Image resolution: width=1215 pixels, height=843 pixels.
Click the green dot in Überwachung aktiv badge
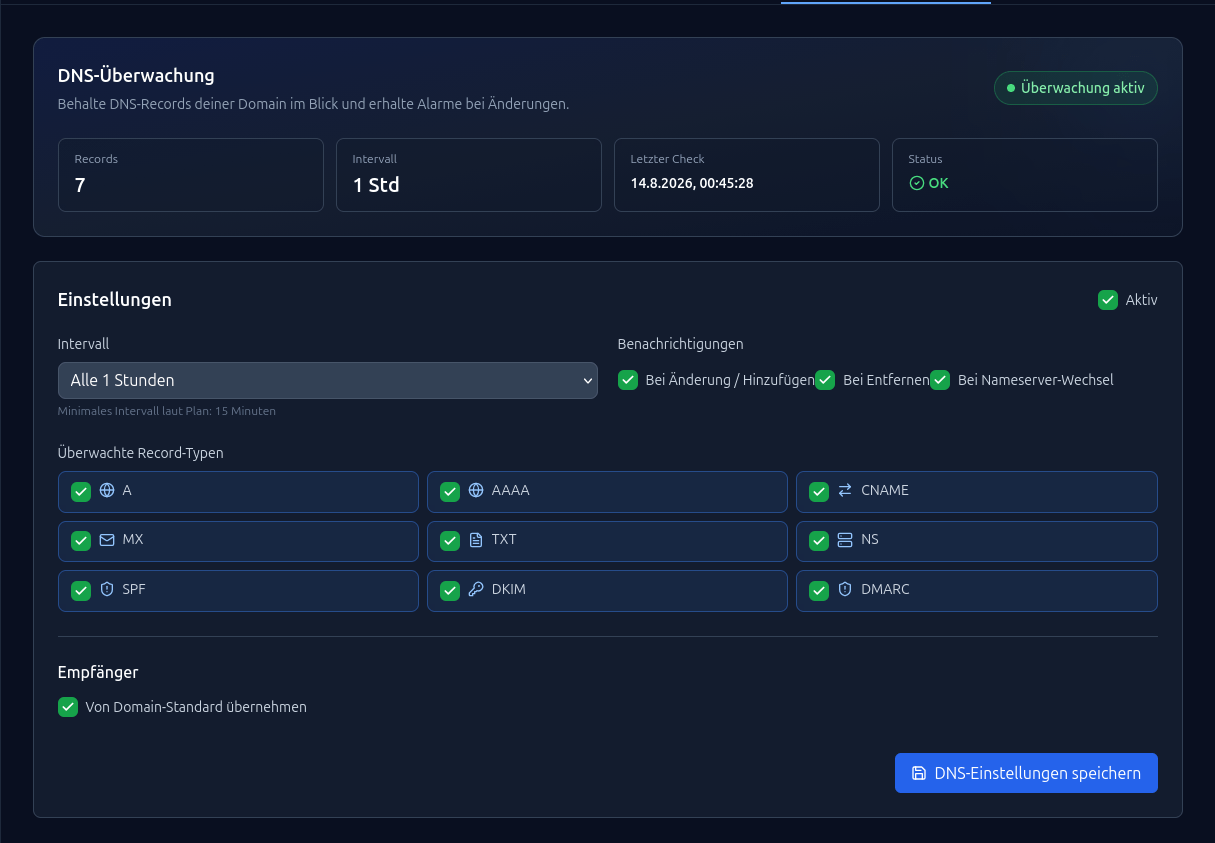[x=1011, y=88]
